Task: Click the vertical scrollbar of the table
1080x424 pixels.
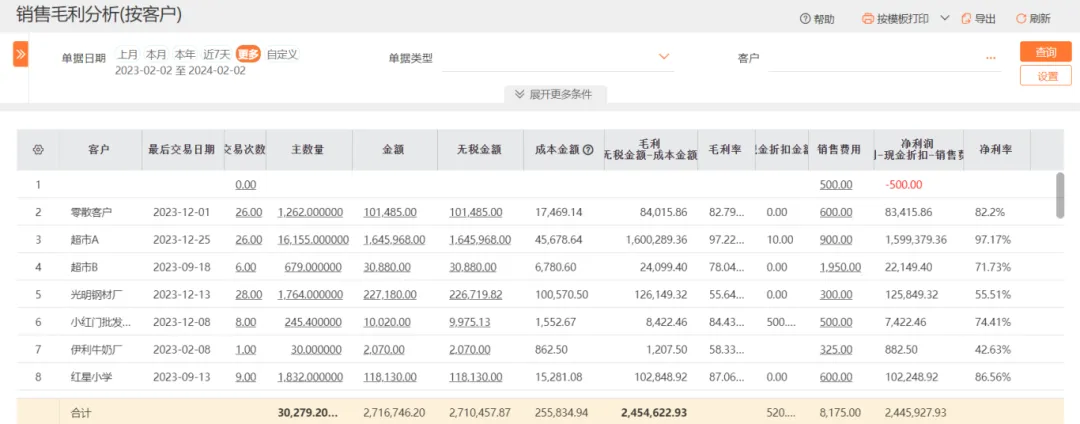Action: coord(1061,196)
